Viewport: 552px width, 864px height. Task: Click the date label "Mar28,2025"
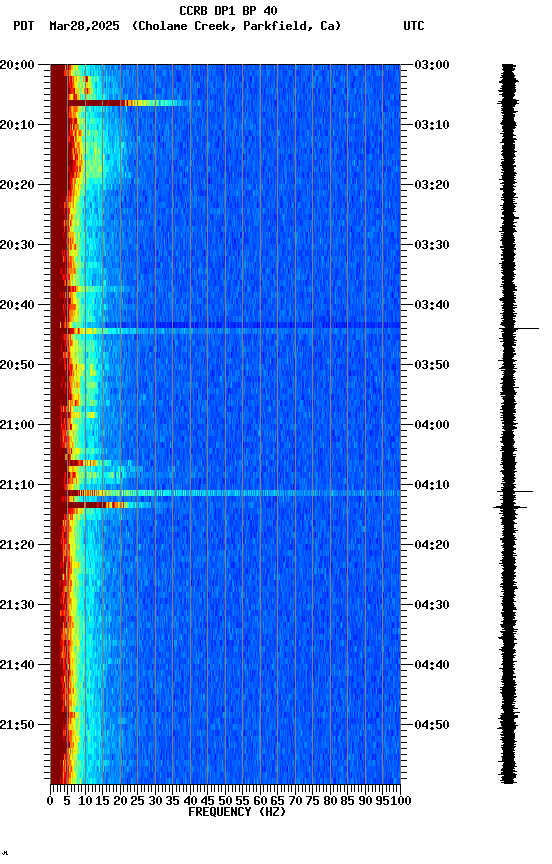pos(84,26)
